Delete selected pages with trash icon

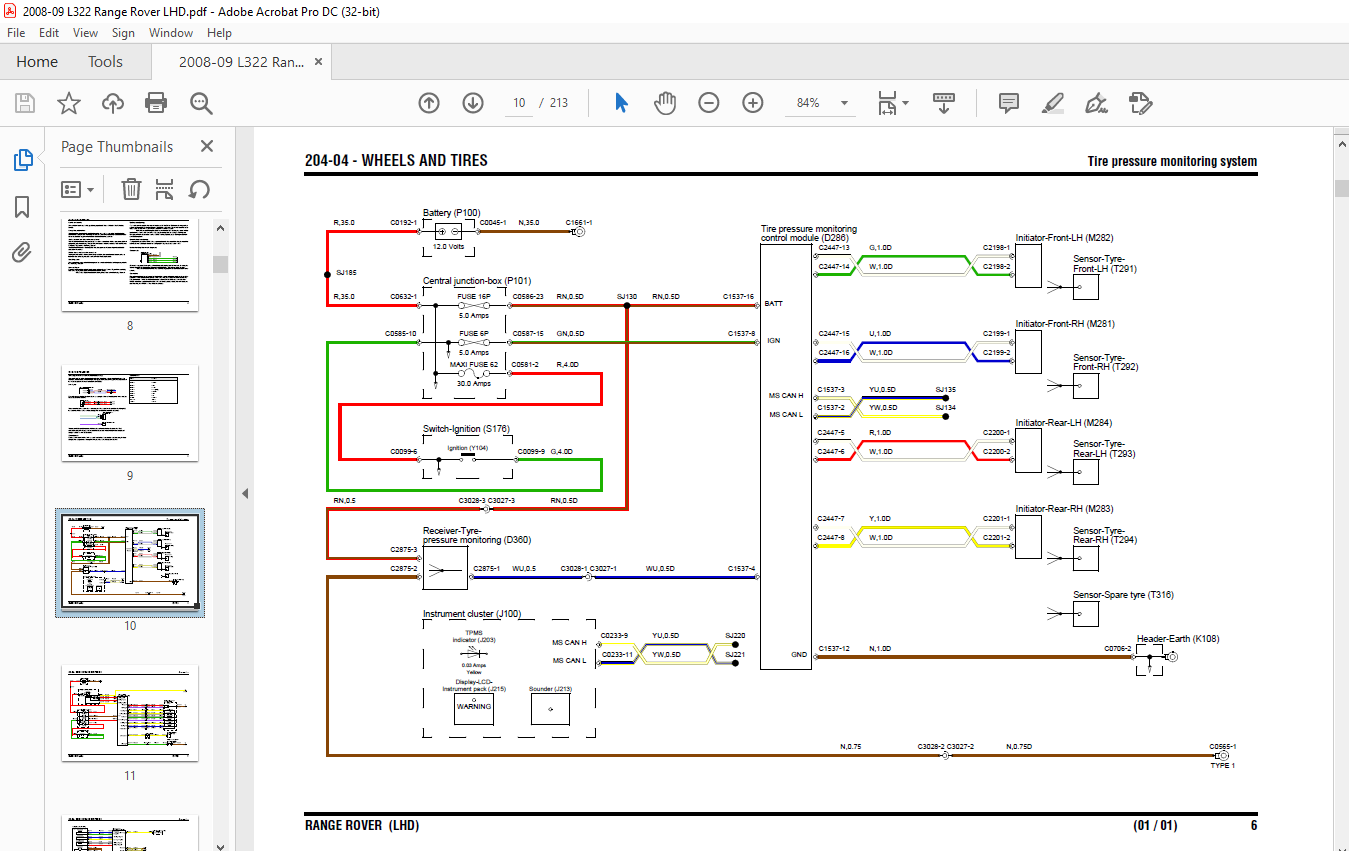tap(131, 189)
